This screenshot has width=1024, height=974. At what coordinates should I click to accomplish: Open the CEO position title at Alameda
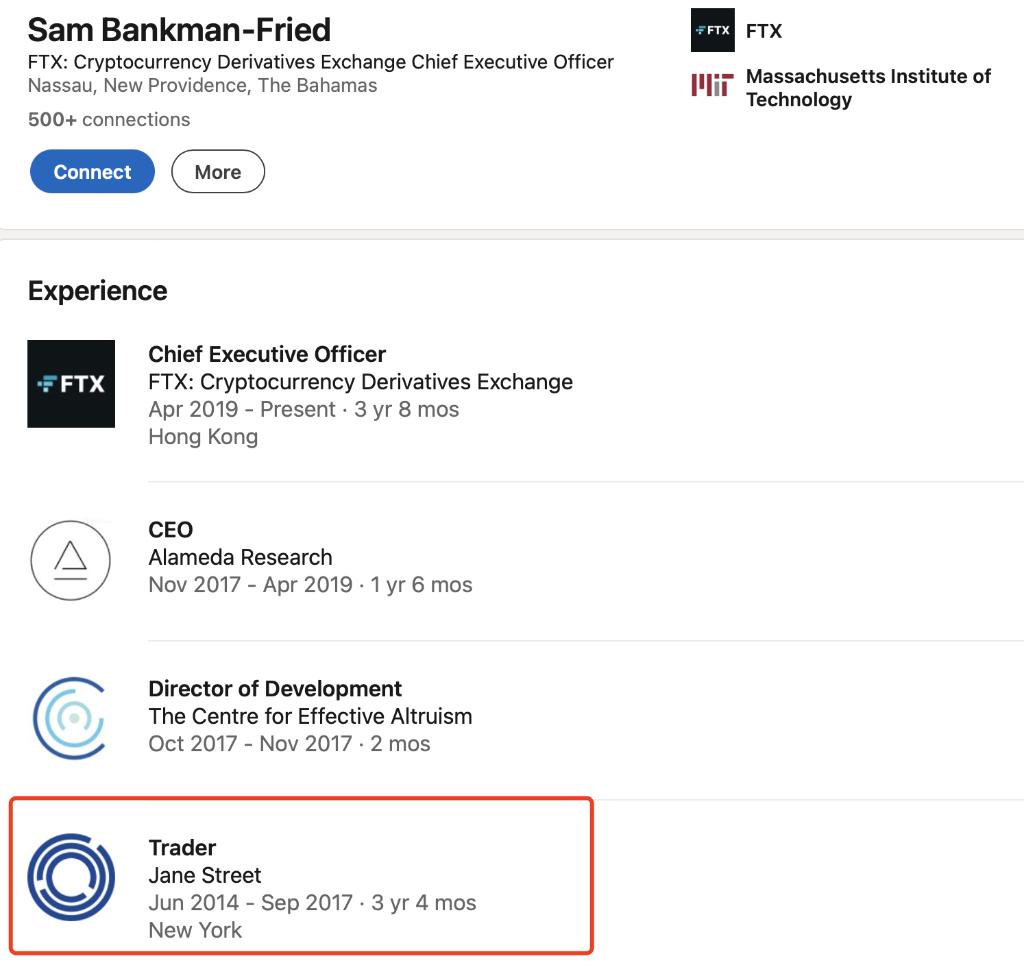click(x=170, y=529)
